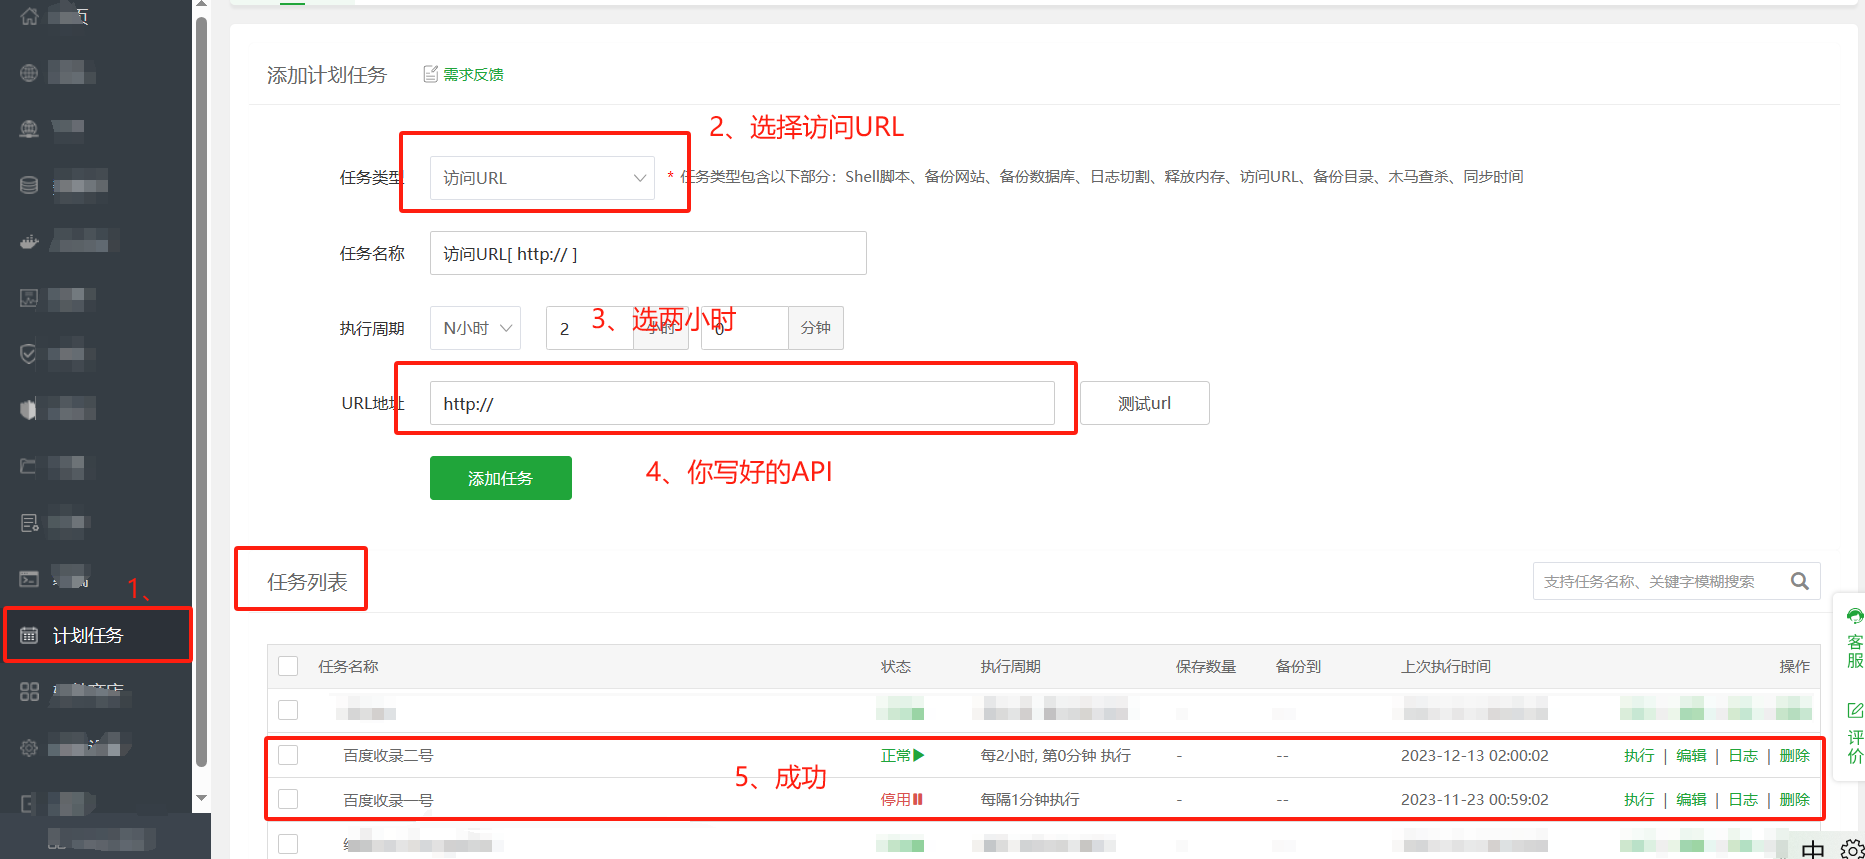This screenshot has height=859, width=1865.
Task: Click into the URL地址 input field
Action: [x=741, y=403]
